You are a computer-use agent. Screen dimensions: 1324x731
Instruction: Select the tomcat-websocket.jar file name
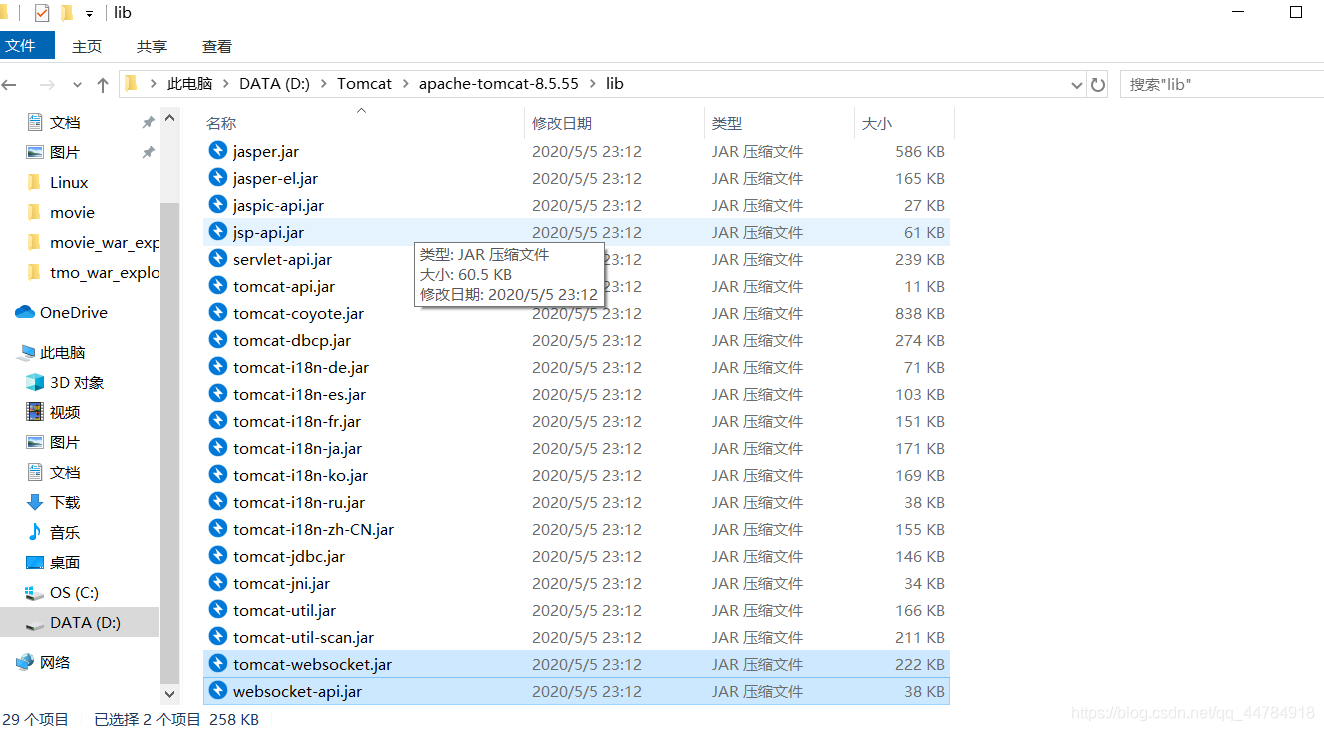coord(312,664)
